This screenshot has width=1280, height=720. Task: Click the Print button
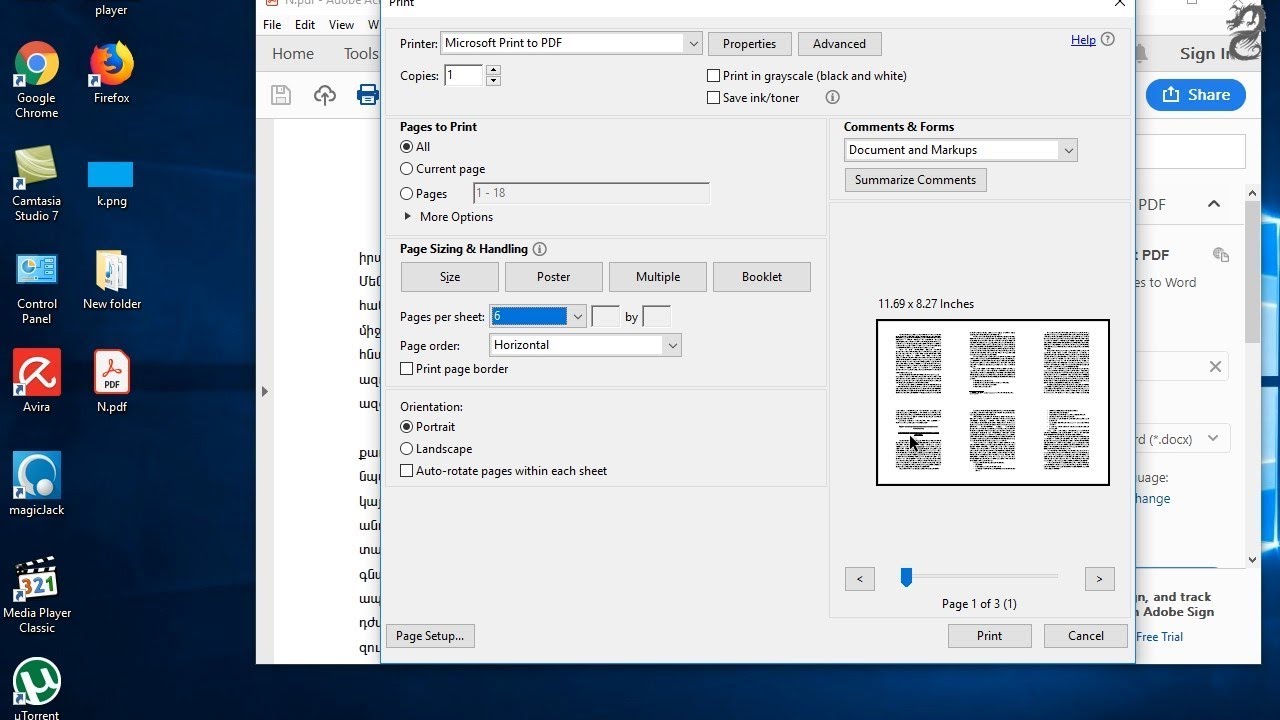[989, 636]
